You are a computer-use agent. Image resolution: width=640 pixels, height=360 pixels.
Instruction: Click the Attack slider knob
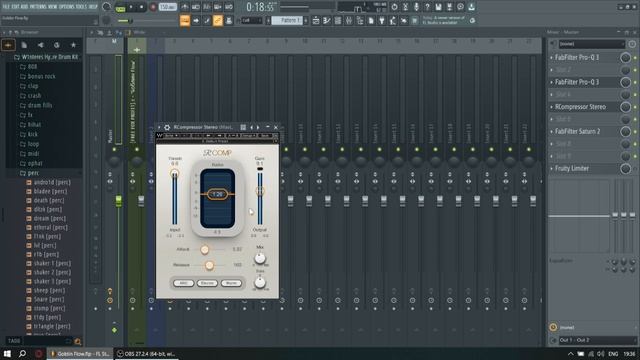pyautogui.click(x=204, y=249)
